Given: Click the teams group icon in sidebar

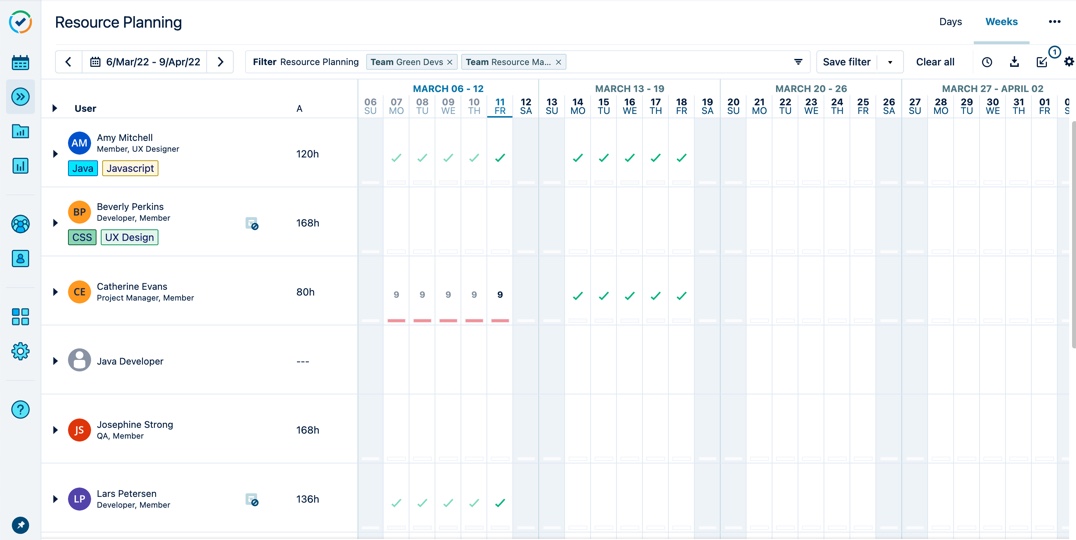Looking at the screenshot, I should click(20, 224).
